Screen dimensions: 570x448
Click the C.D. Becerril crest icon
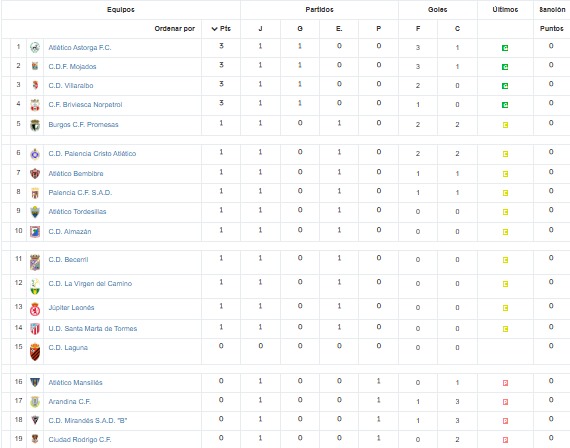click(35, 263)
